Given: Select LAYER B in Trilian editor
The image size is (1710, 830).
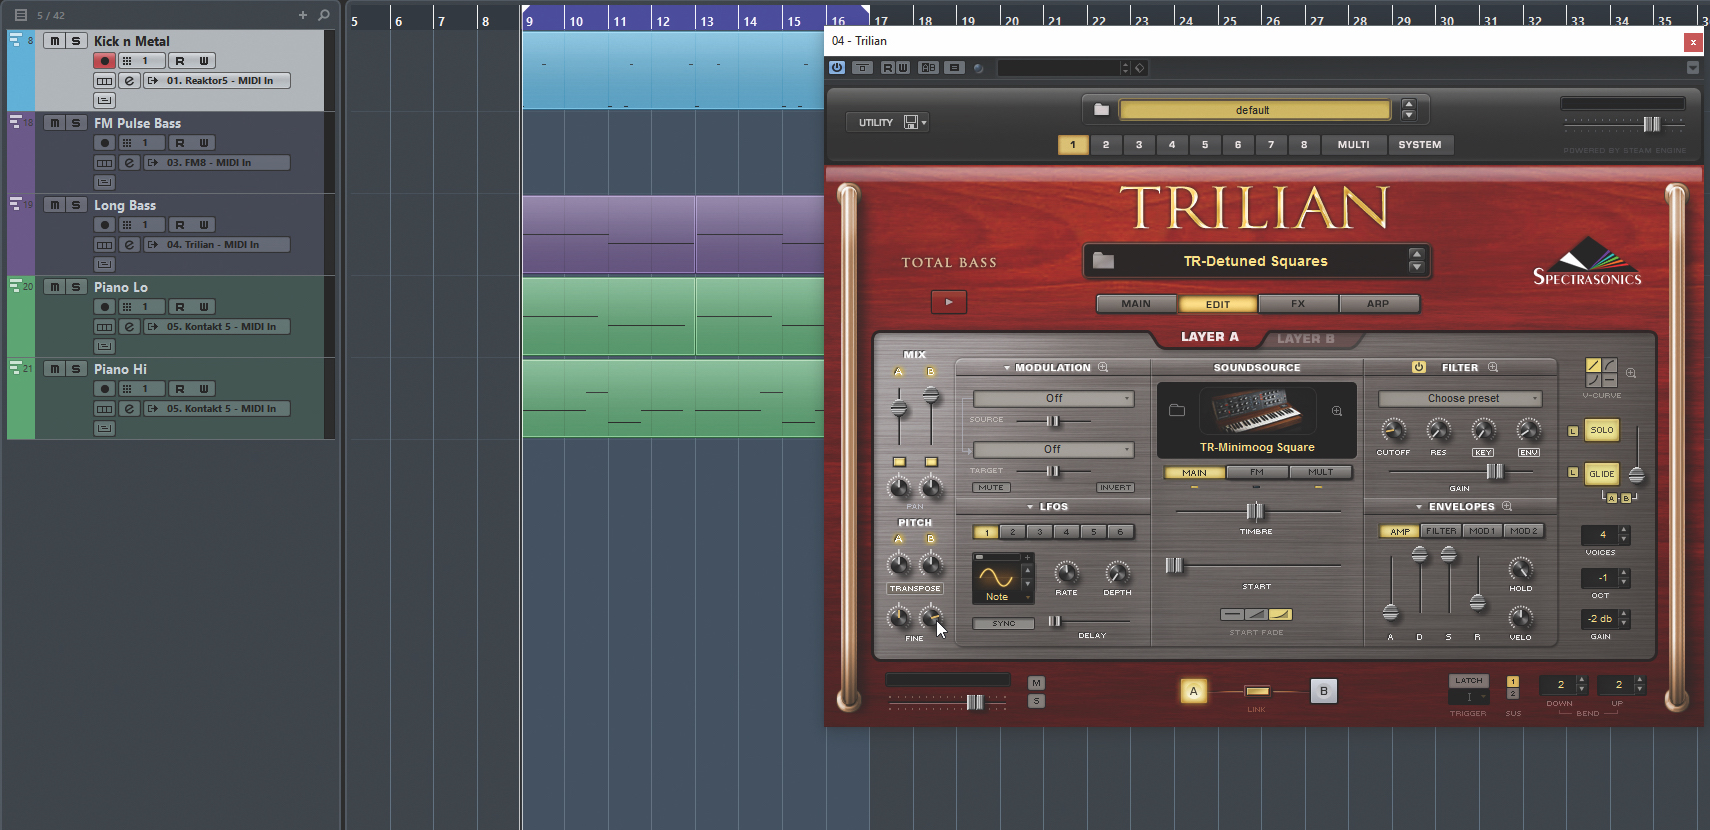Looking at the screenshot, I should (x=1306, y=339).
